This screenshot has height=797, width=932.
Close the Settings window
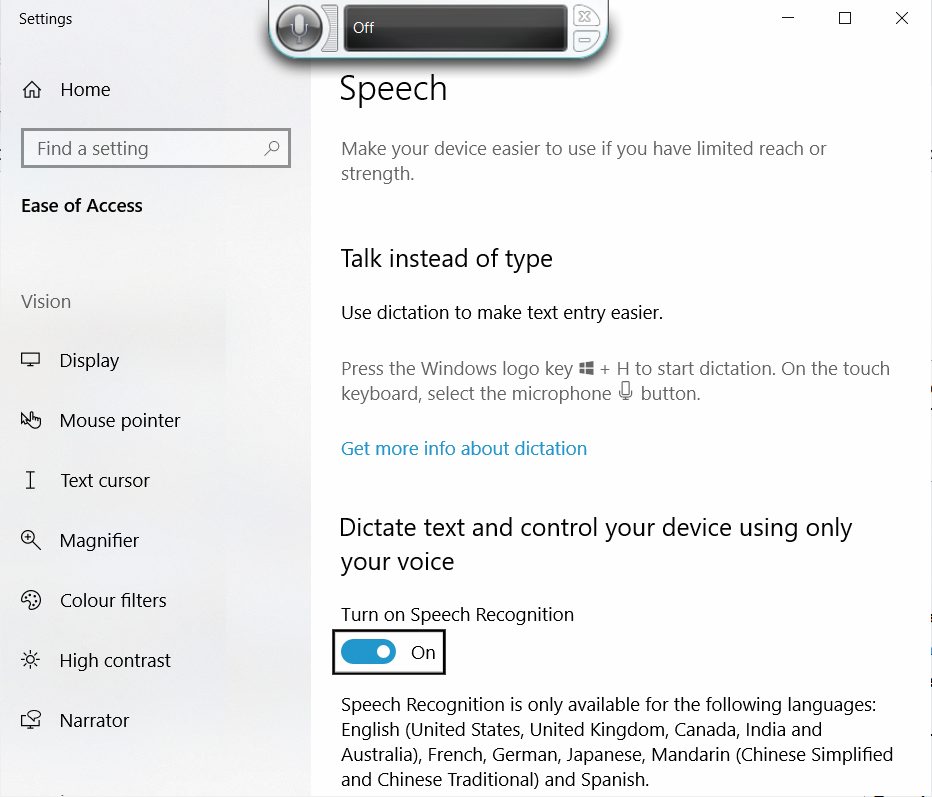coord(902,18)
